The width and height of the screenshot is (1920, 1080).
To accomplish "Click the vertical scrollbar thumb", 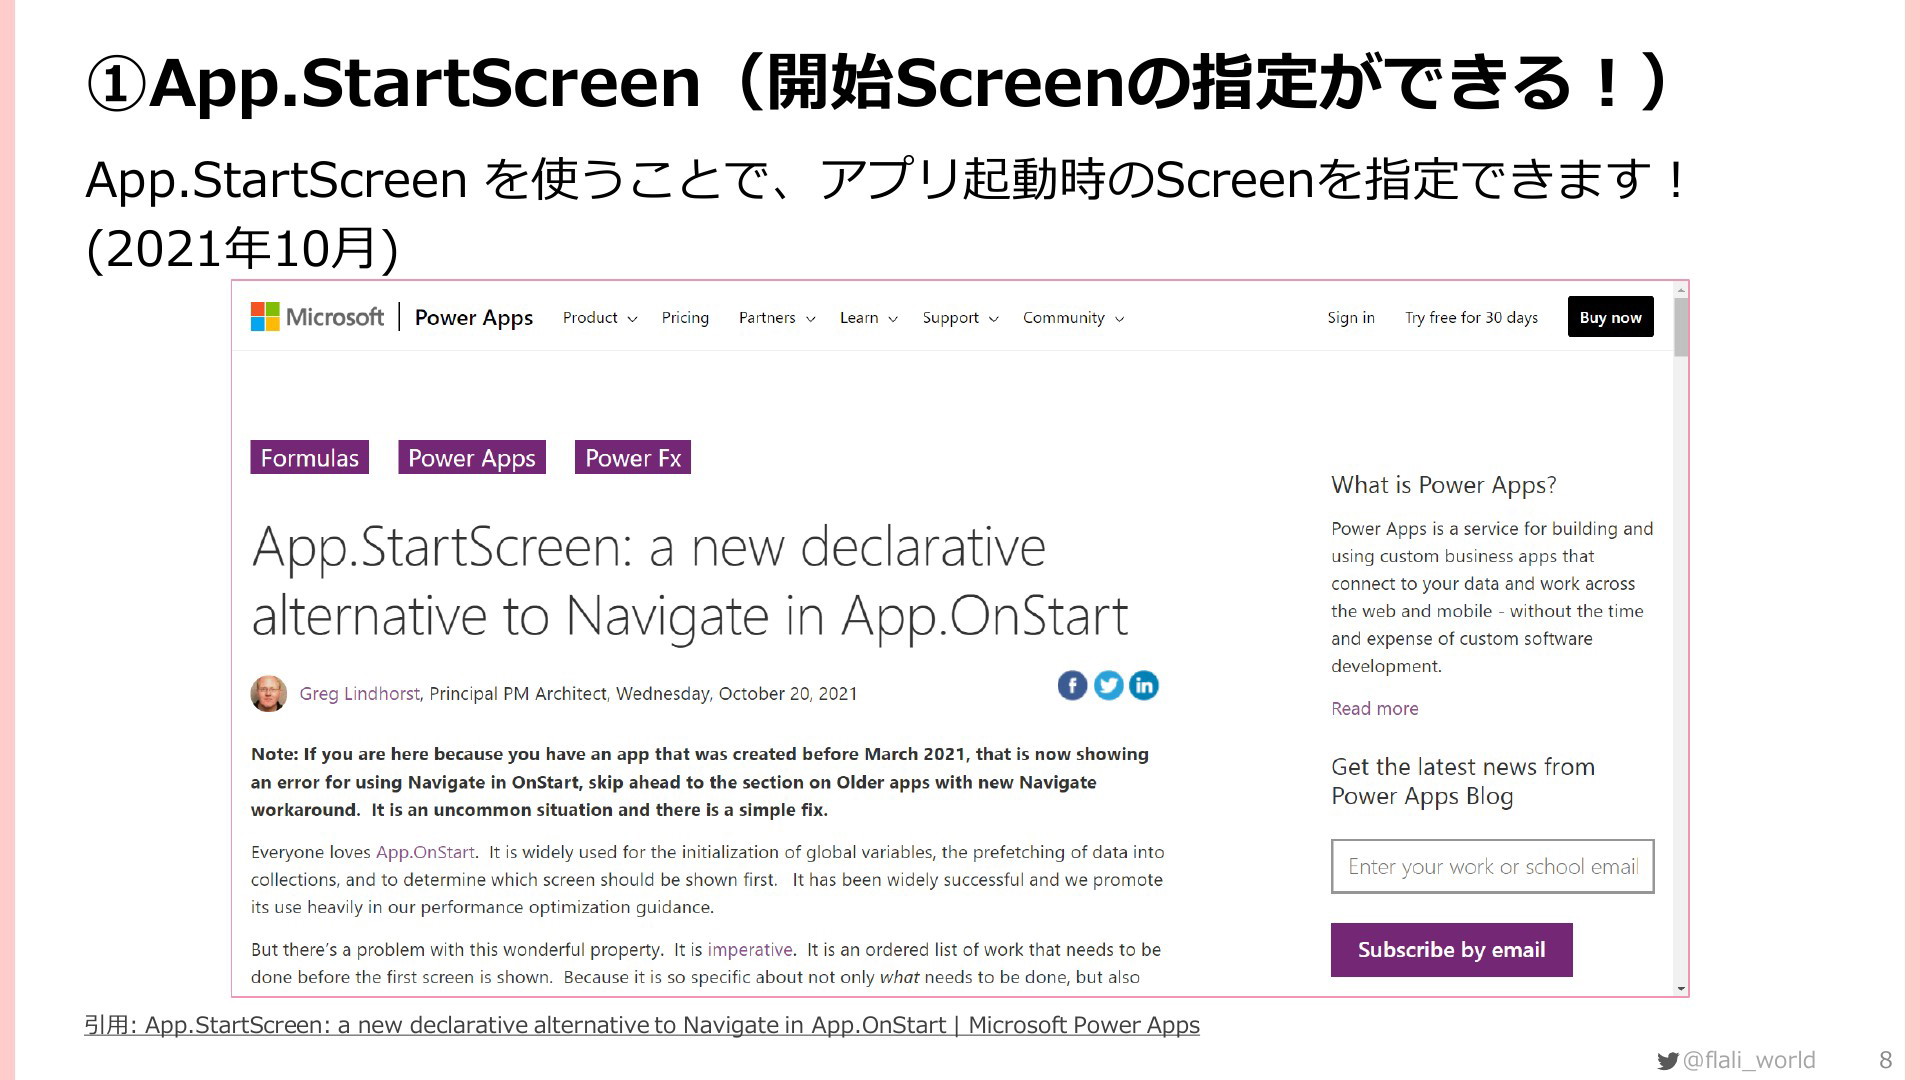I will (1681, 327).
